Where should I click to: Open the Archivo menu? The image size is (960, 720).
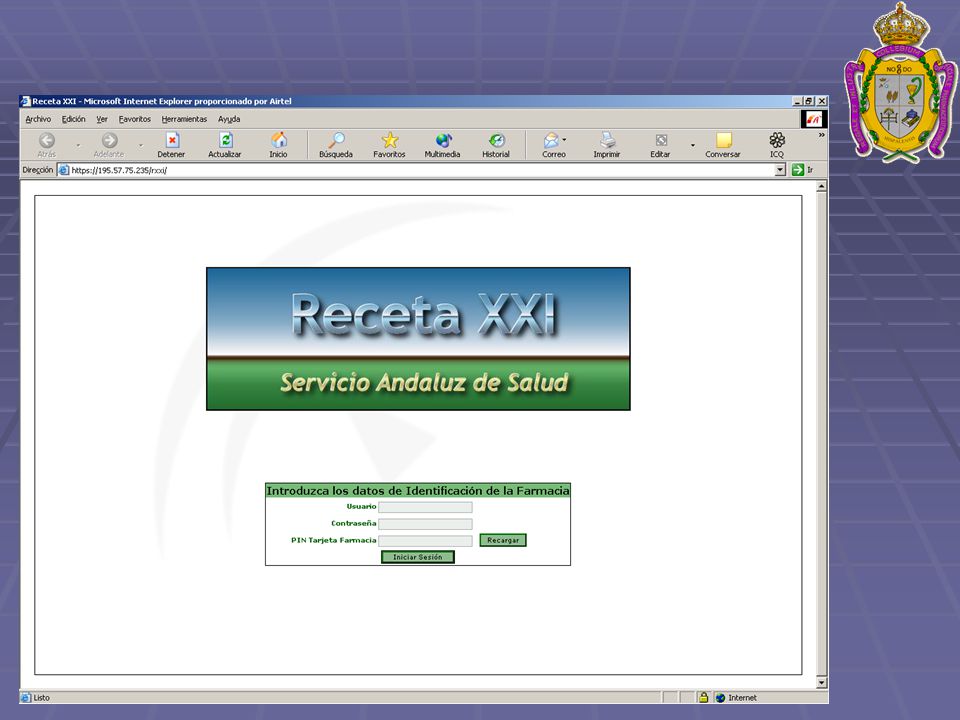pyautogui.click(x=38, y=119)
